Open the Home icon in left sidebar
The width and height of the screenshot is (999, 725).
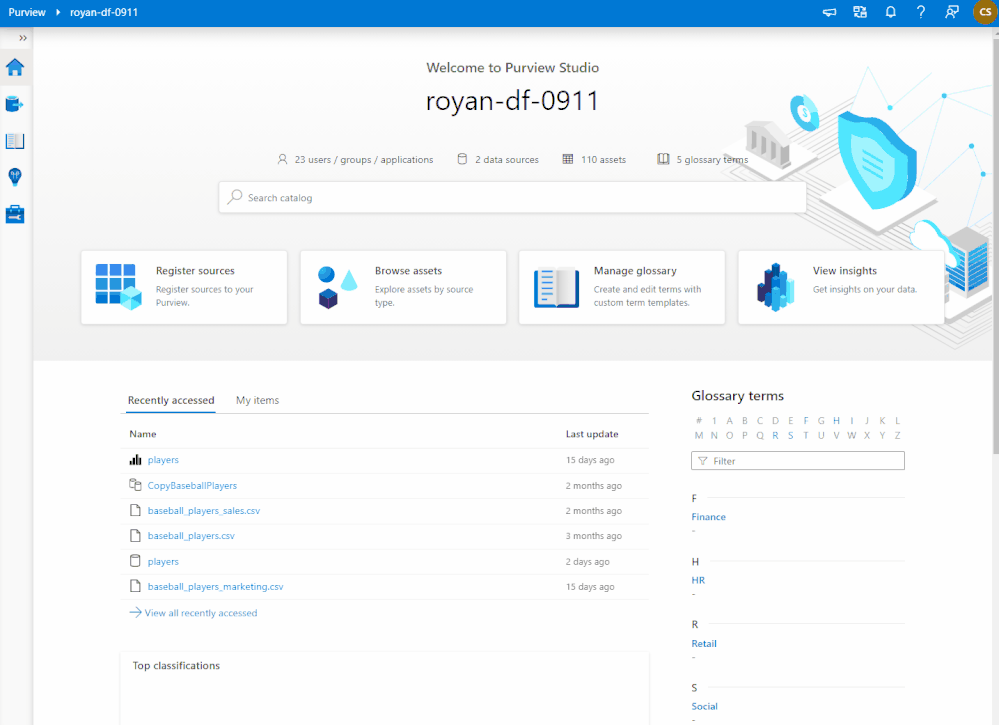pyautogui.click(x=15, y=67)
